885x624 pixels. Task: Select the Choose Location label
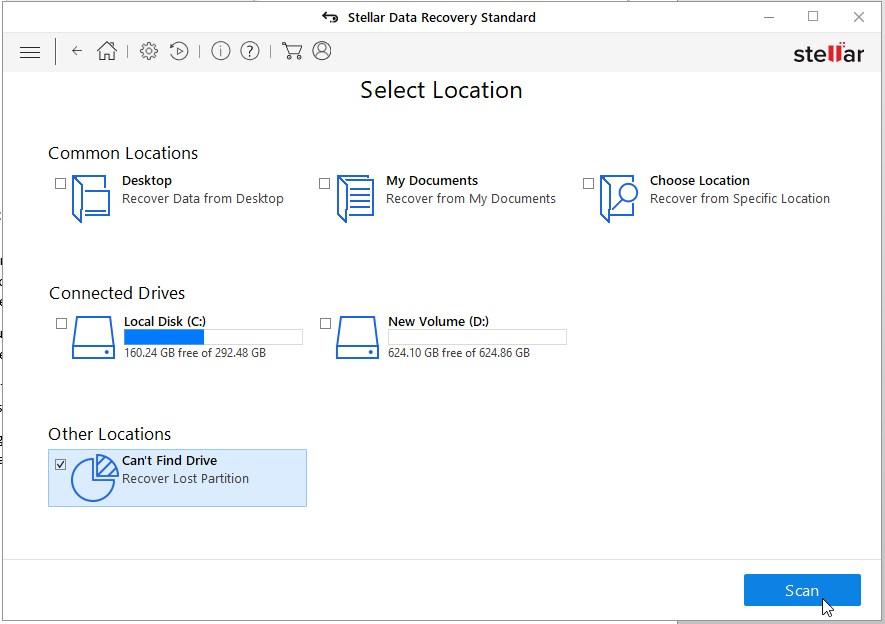pos(700,181)
